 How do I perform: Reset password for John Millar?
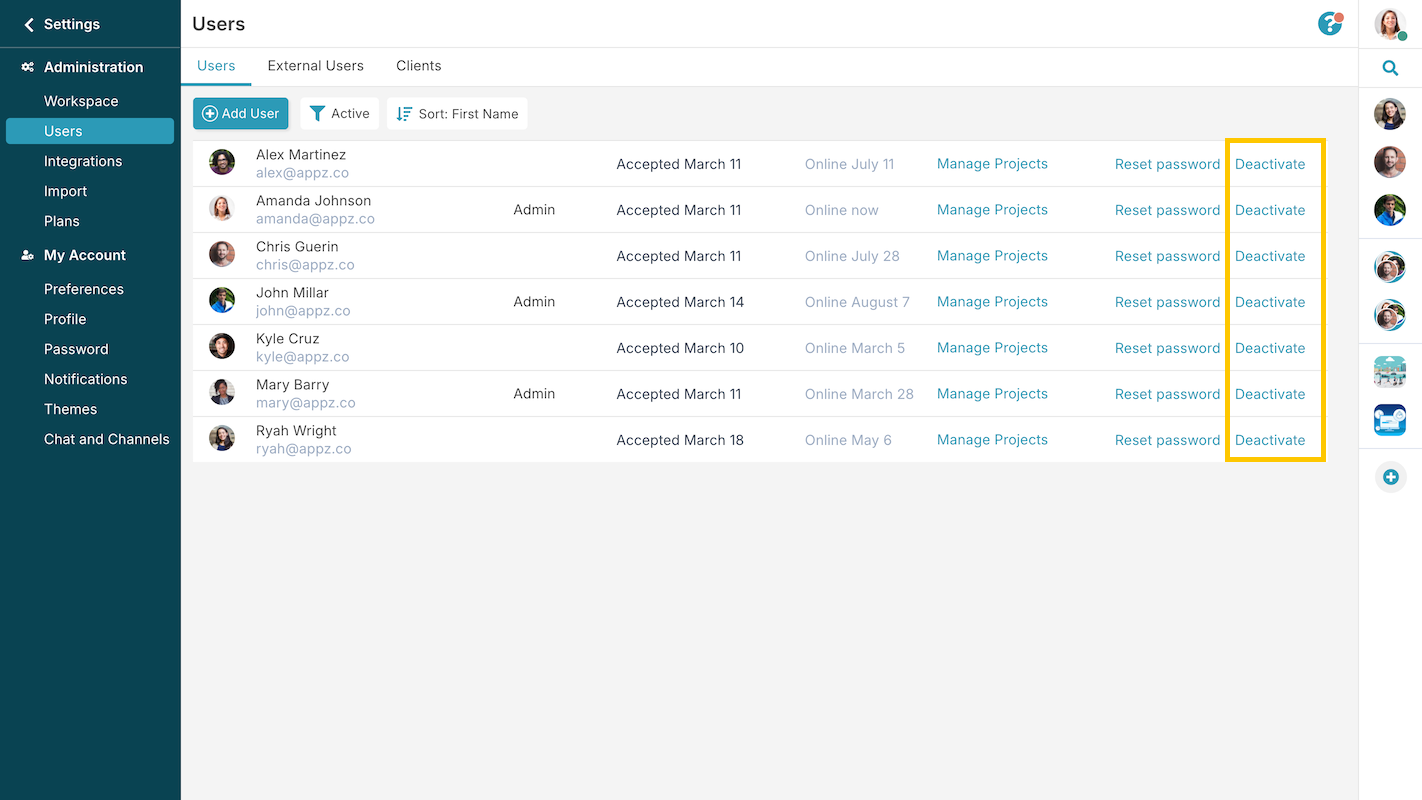[1167, 302]
